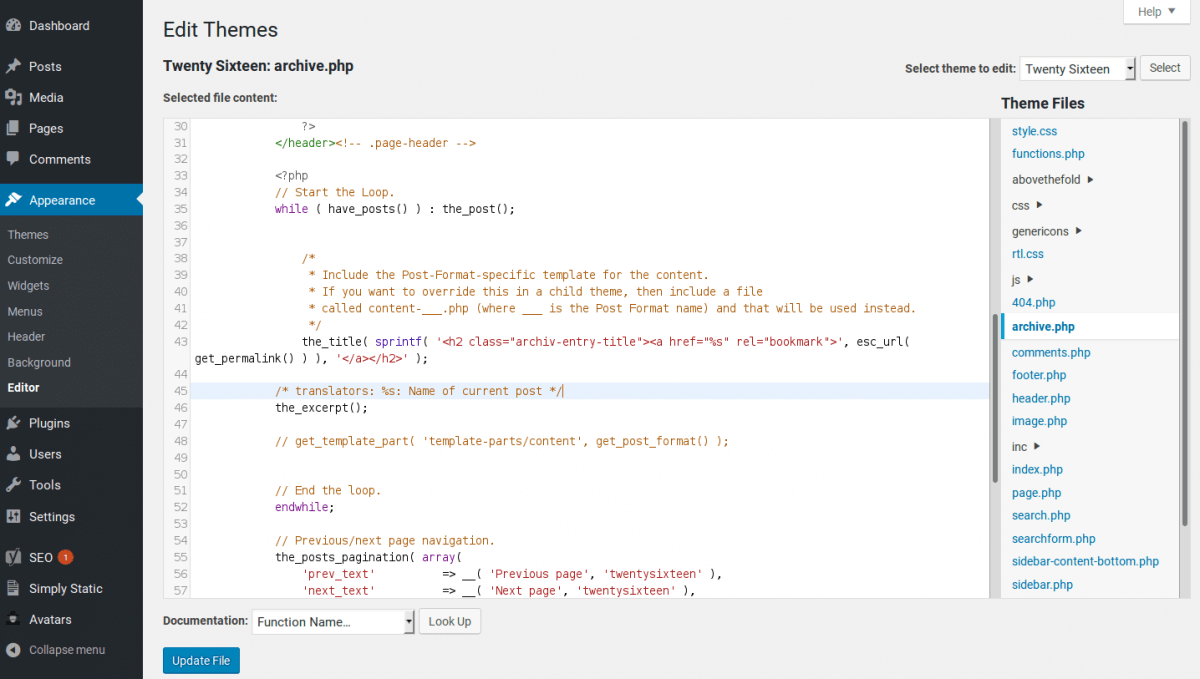Viewport: 1200px width, 679px height.
Task: Click the code editor vertical scrollbar
Action: 995,399
